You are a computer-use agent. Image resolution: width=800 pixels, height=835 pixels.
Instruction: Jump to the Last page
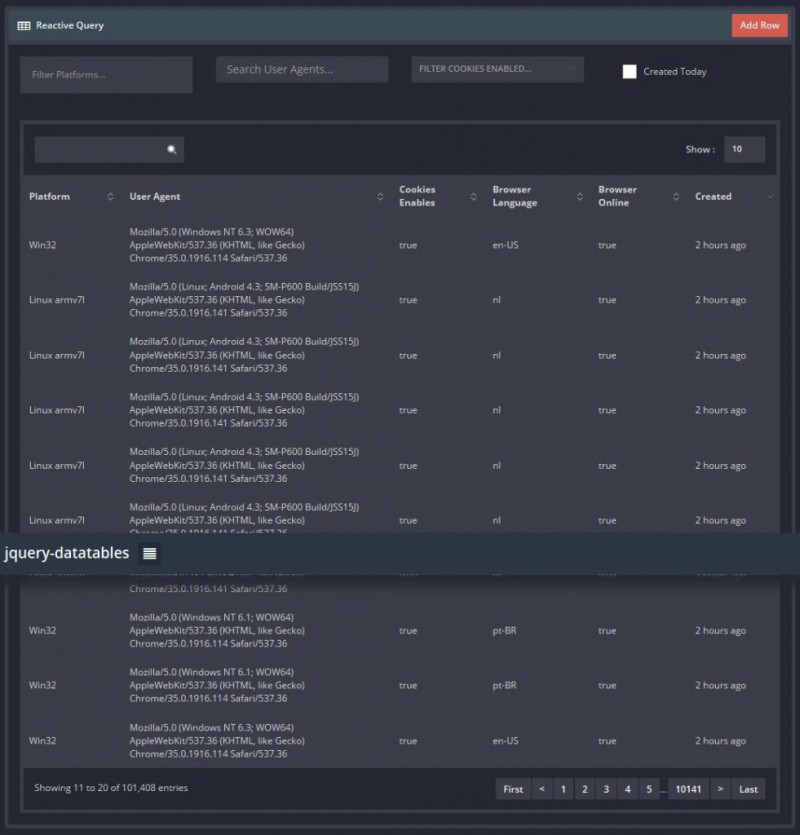point(748,789)
